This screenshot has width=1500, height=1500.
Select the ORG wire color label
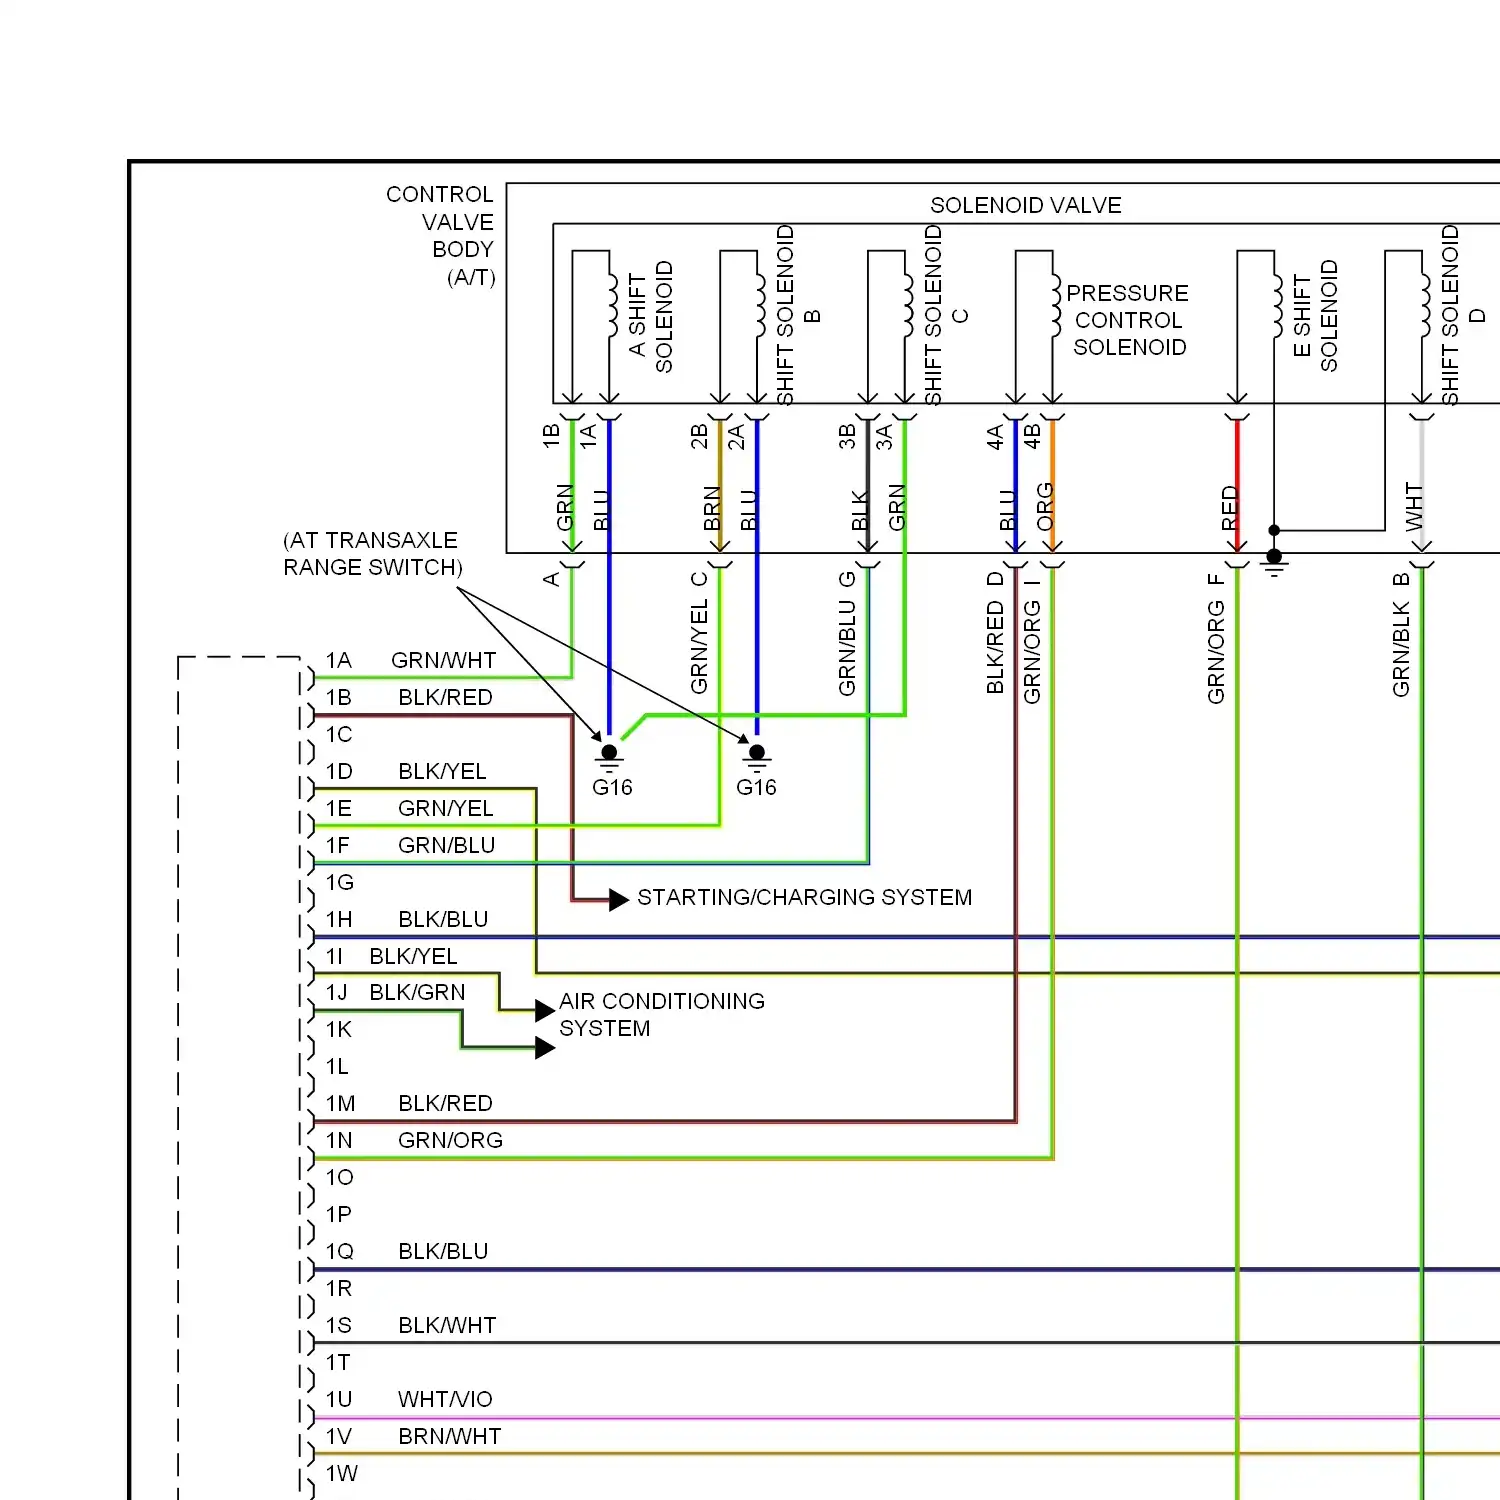point(1045,507)
